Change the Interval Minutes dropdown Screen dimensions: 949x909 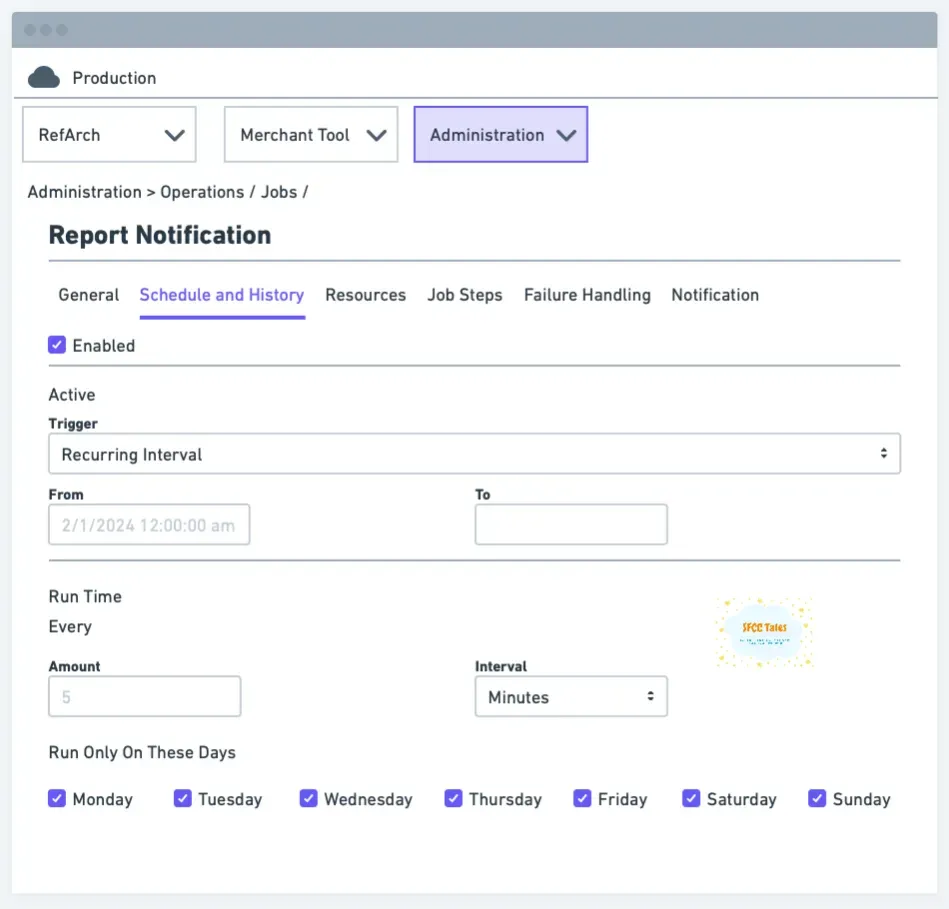coord(570,697)
